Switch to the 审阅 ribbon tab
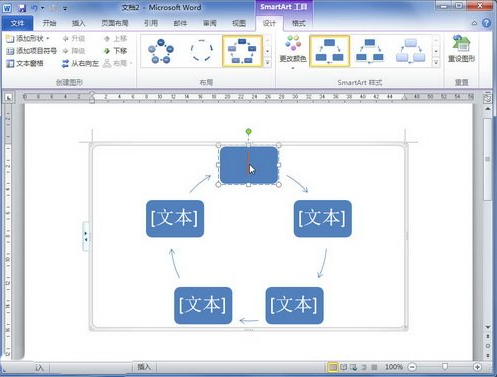The image size is (497, 377). [x=210, y=23]
